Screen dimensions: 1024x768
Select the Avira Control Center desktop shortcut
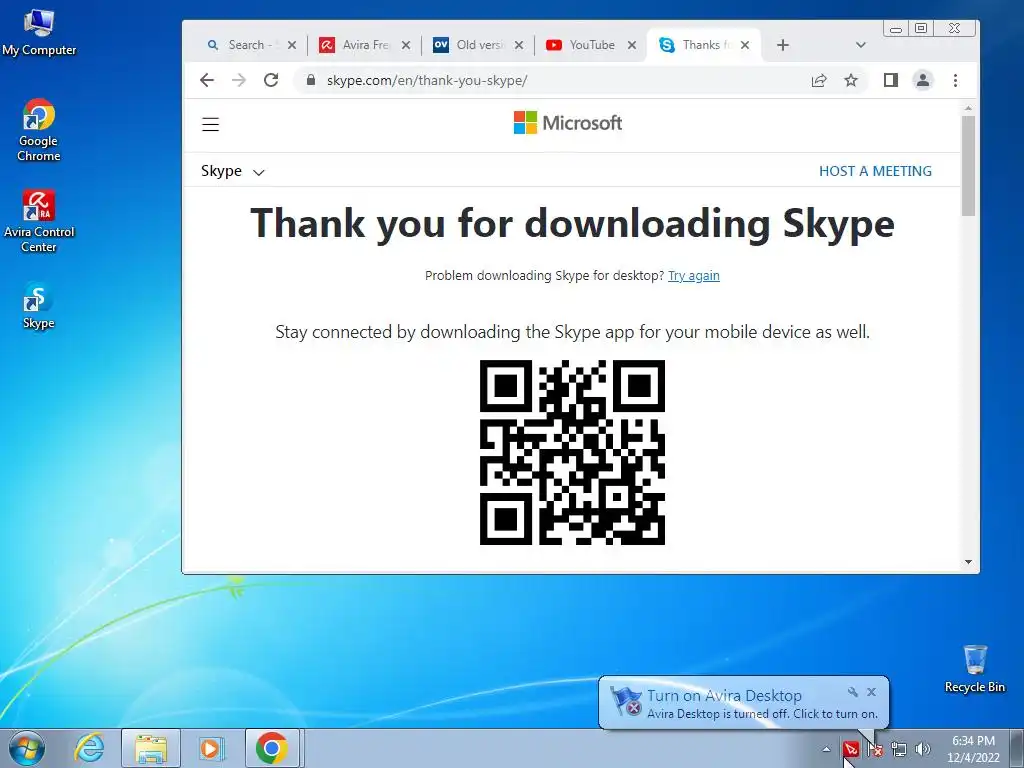tap(39, 221)
